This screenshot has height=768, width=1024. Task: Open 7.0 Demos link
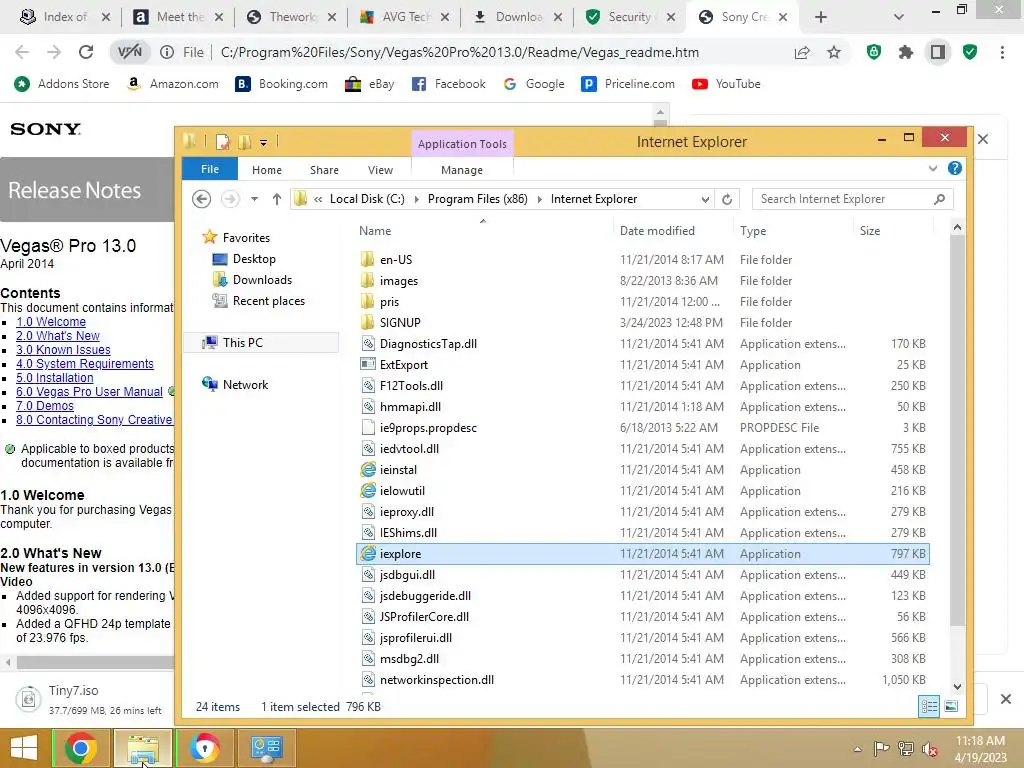(45, 406)
